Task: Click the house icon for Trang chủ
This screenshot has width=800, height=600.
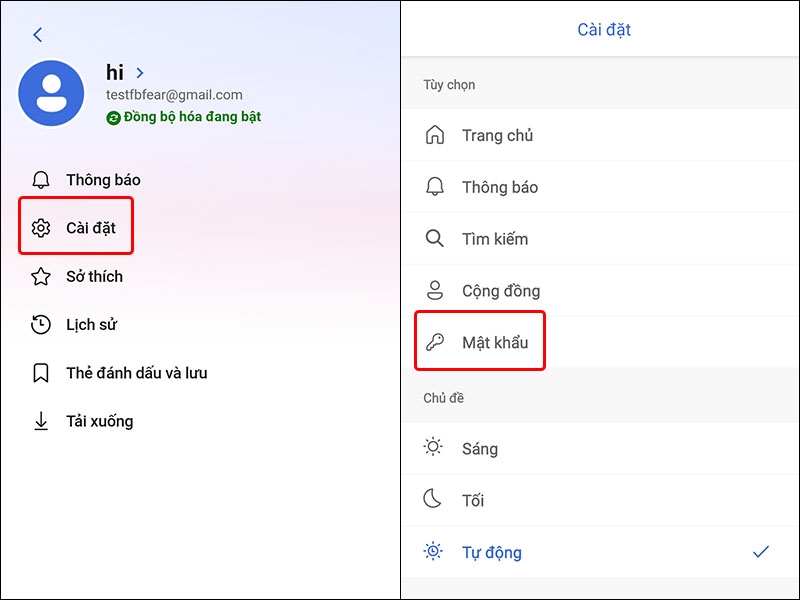Action: (x=435, y=135)
